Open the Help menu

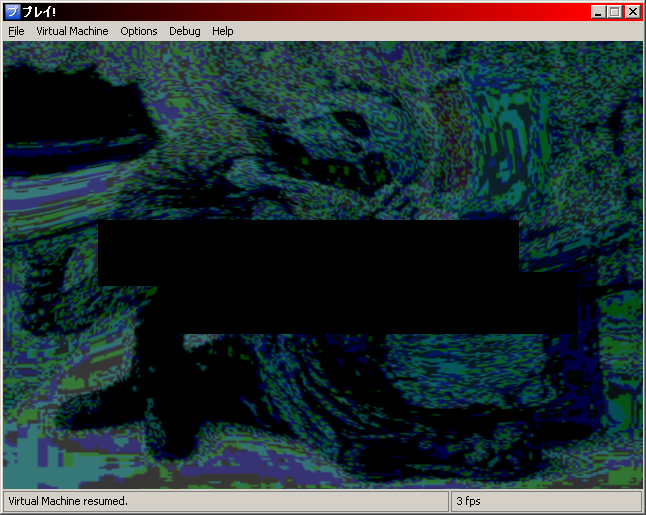(x=222, y=31)
